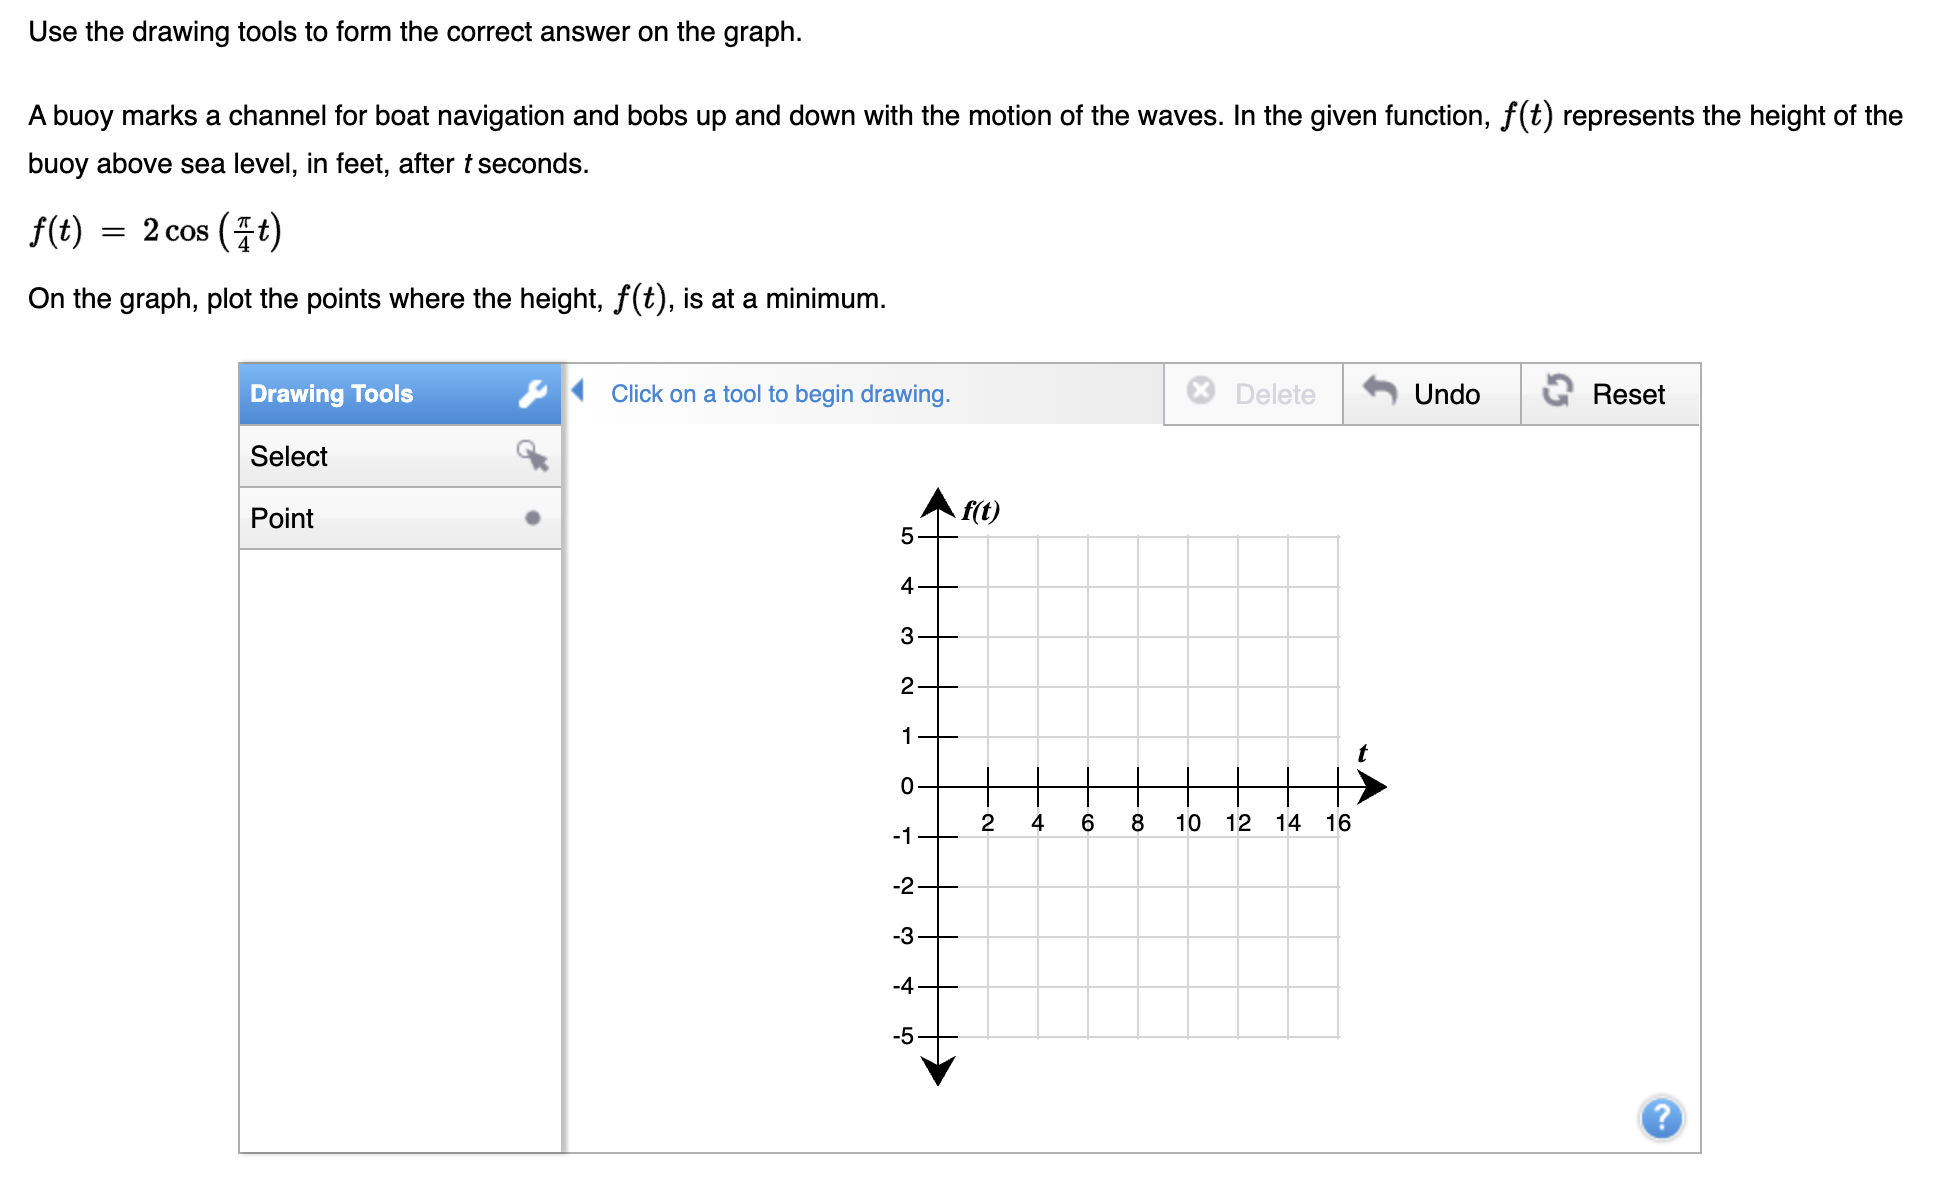Viewport: 1946px width, 1188px height.
Task: Collapse the toolbar using the left-pointing arrow
Action: pos(578,393)
